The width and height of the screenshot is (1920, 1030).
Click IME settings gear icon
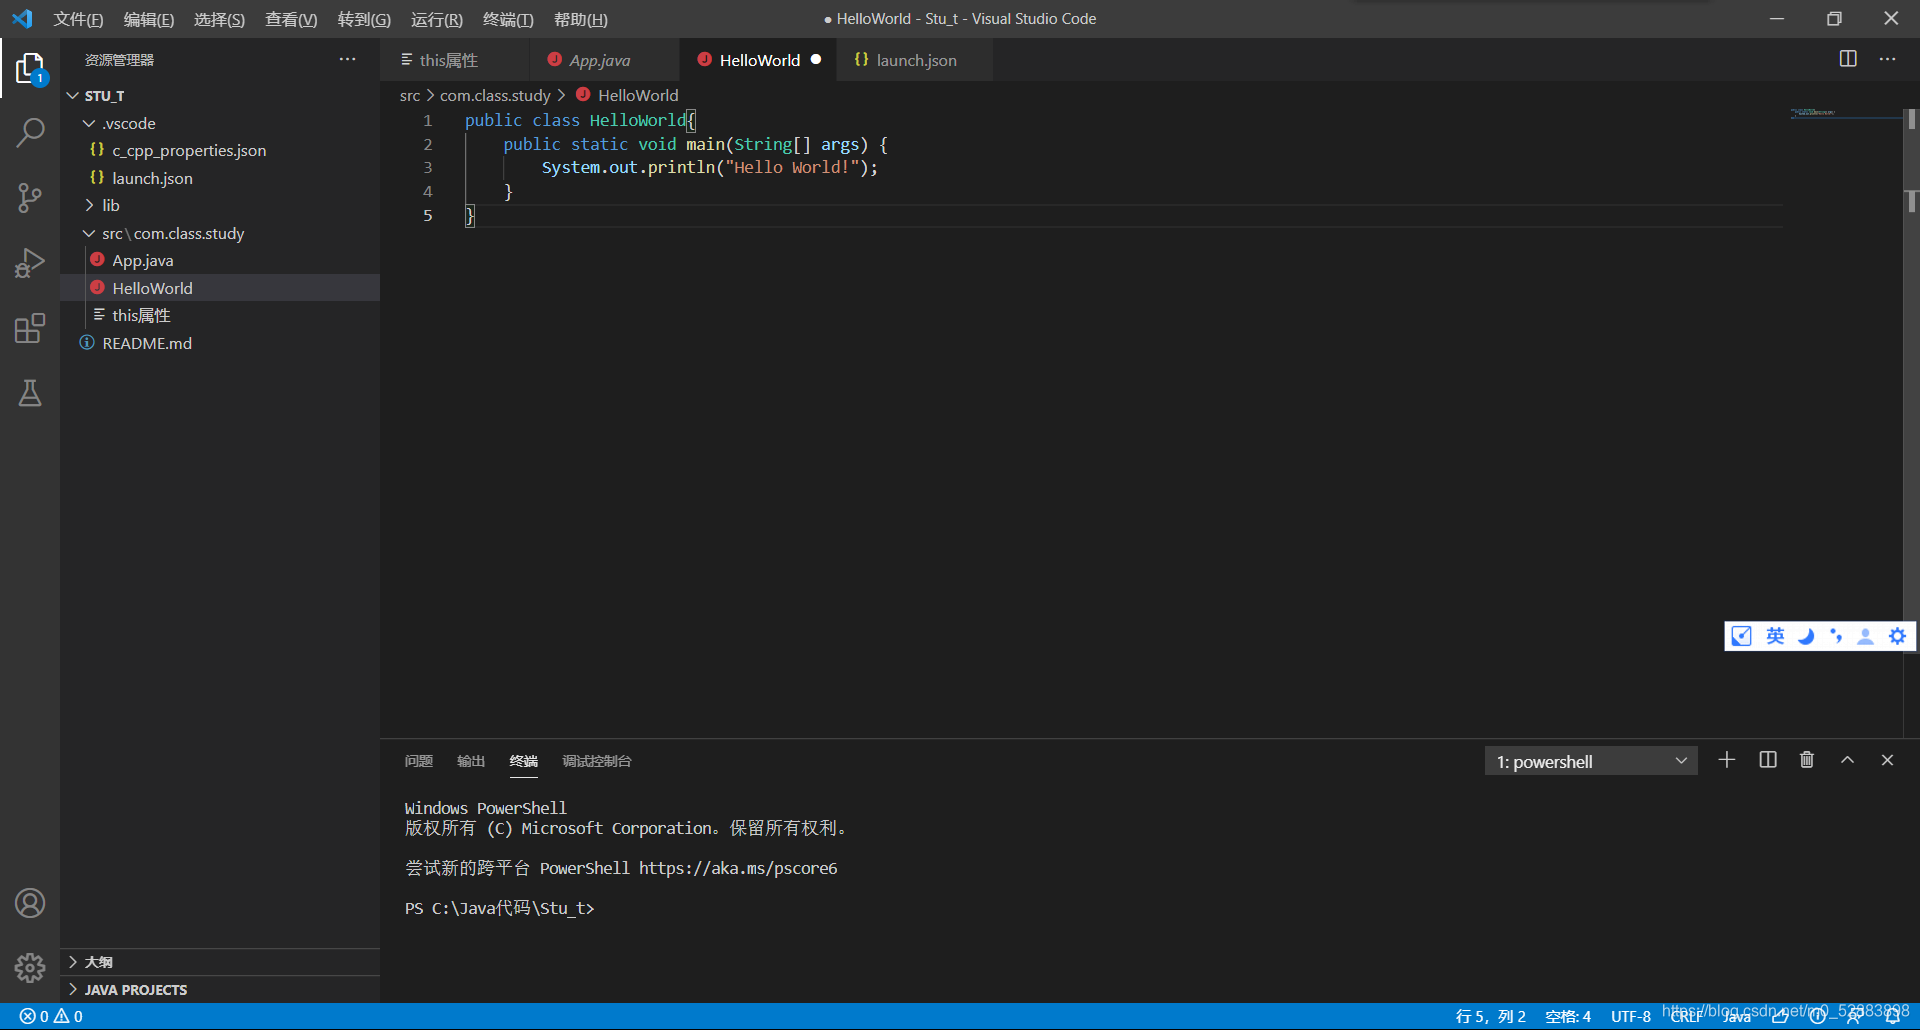click(x=1897, y=636)
